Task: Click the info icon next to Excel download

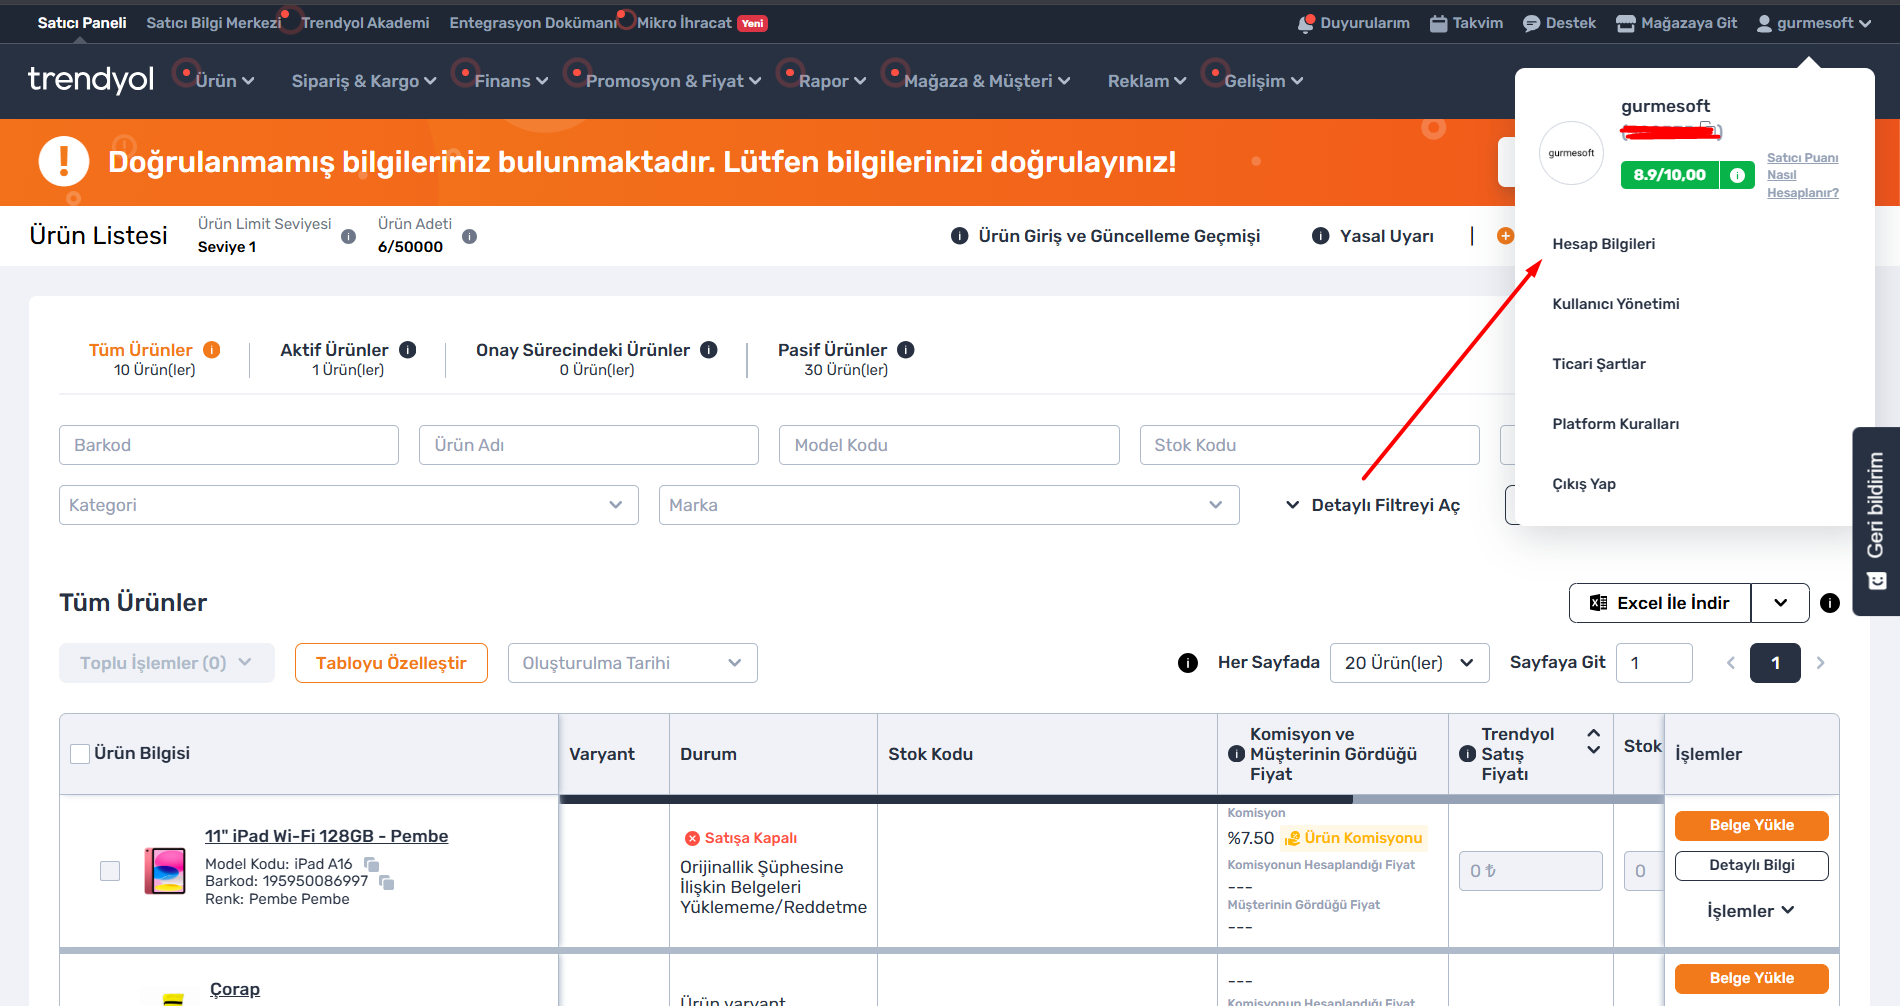Action: coord(1829,603)
